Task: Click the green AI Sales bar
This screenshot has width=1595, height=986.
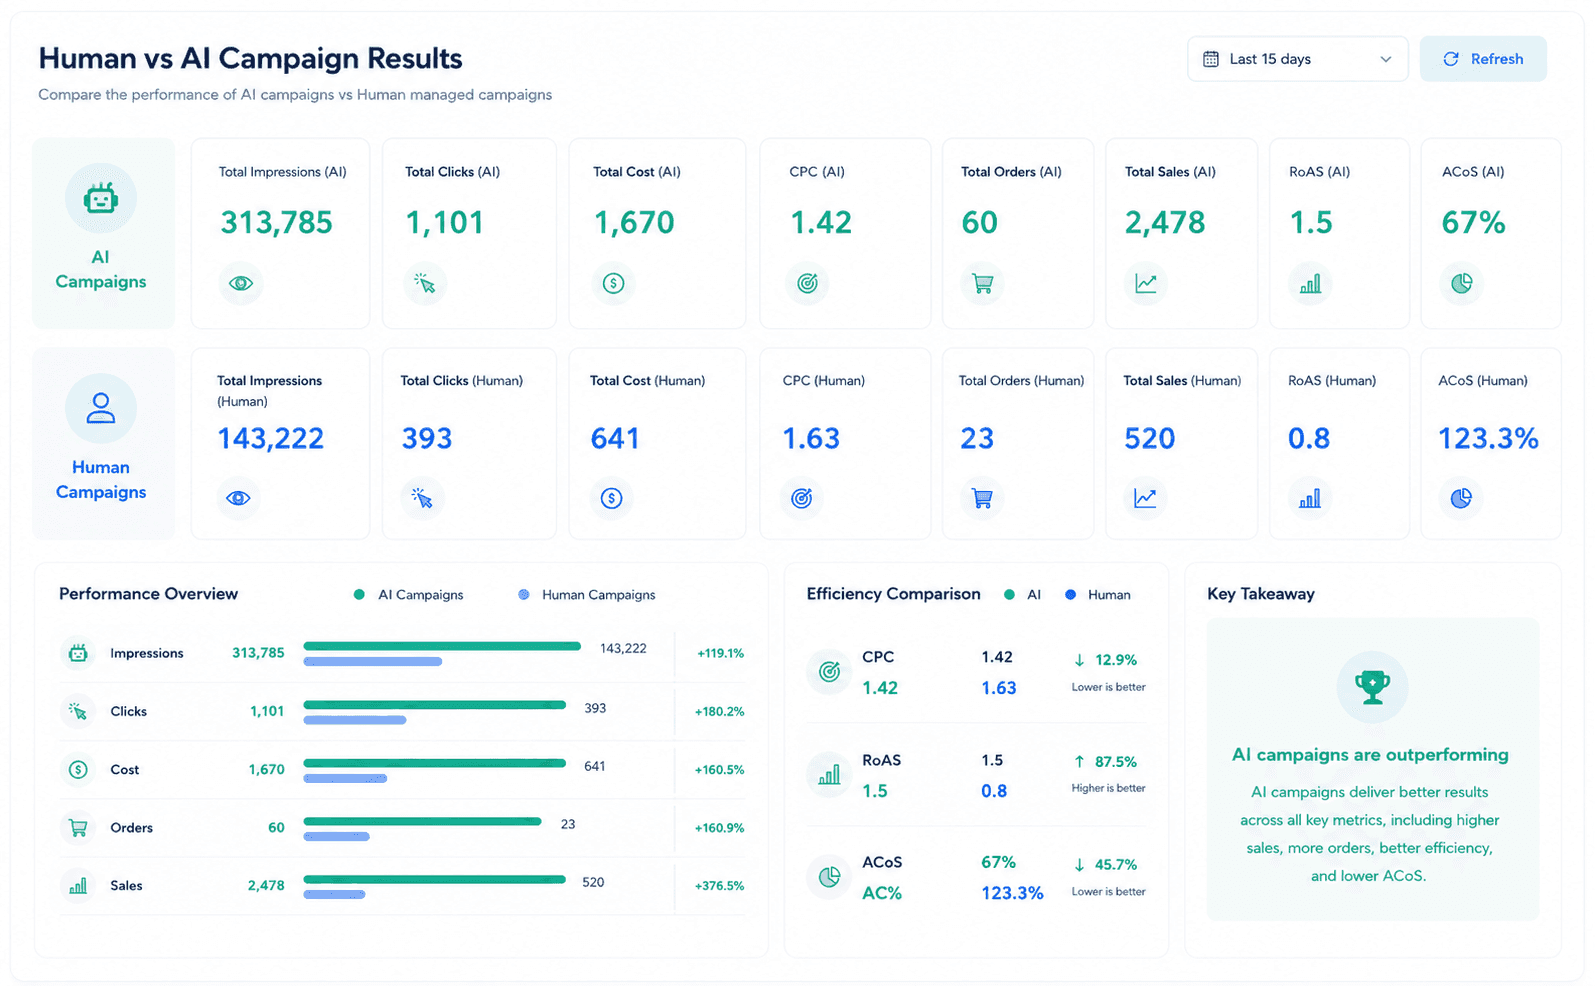Action: click(x=434, y=879)
